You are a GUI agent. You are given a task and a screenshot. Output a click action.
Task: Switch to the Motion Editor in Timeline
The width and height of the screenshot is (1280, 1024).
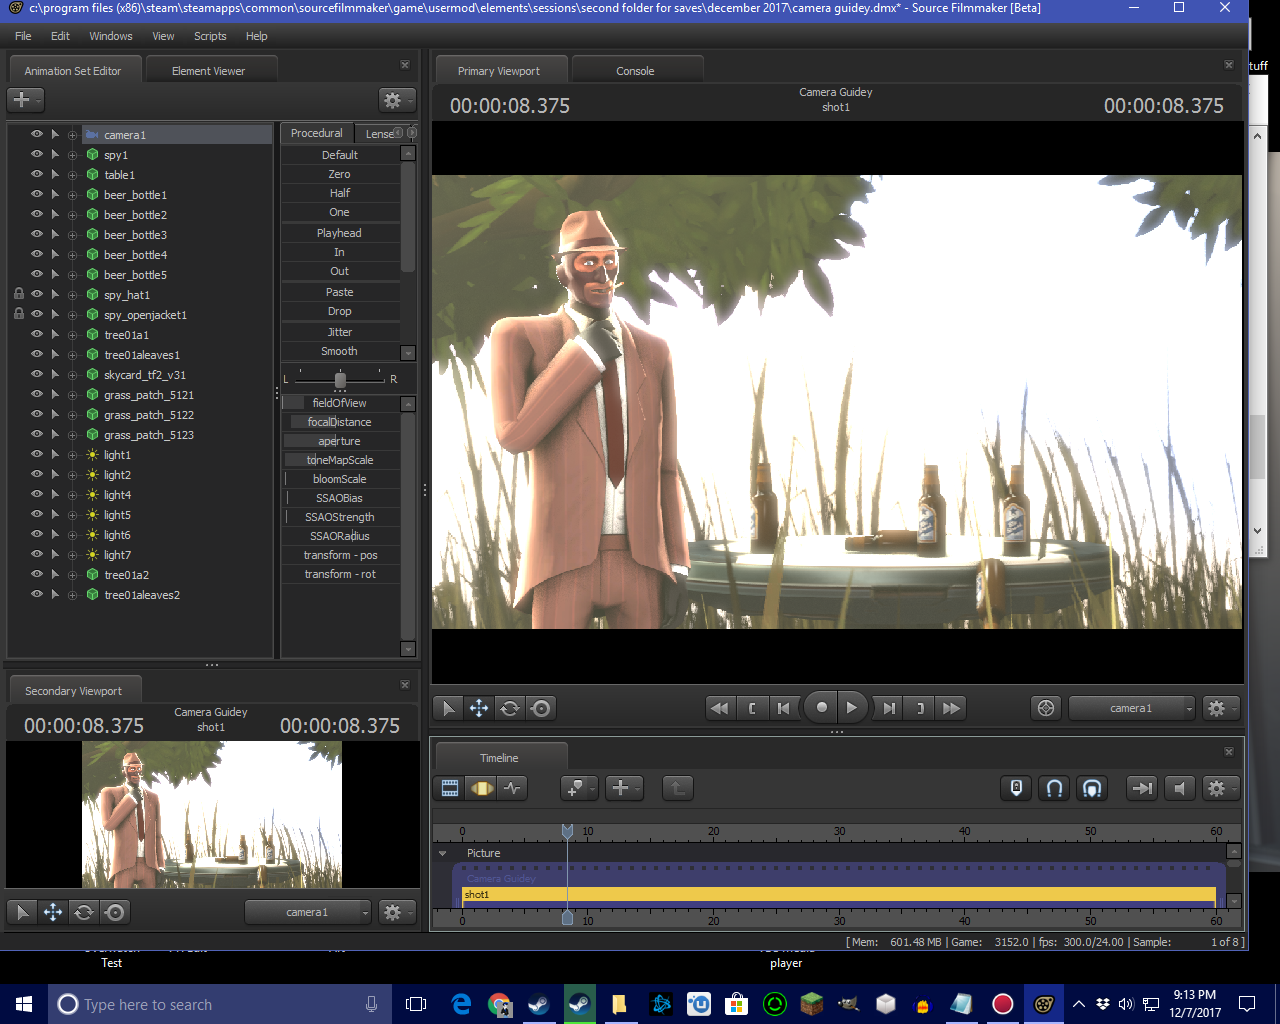pyautogui.click(x=482, y=788)
